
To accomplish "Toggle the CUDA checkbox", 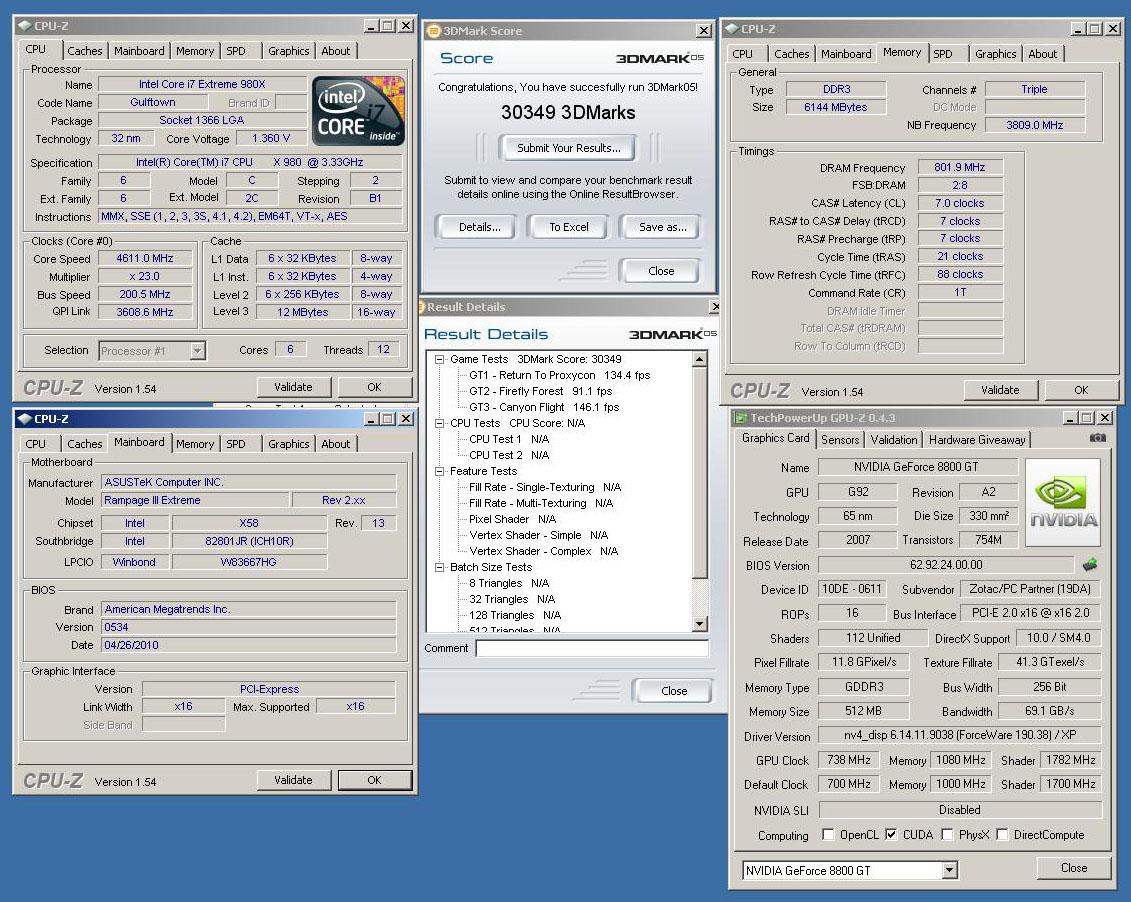I will coord(891,834).
